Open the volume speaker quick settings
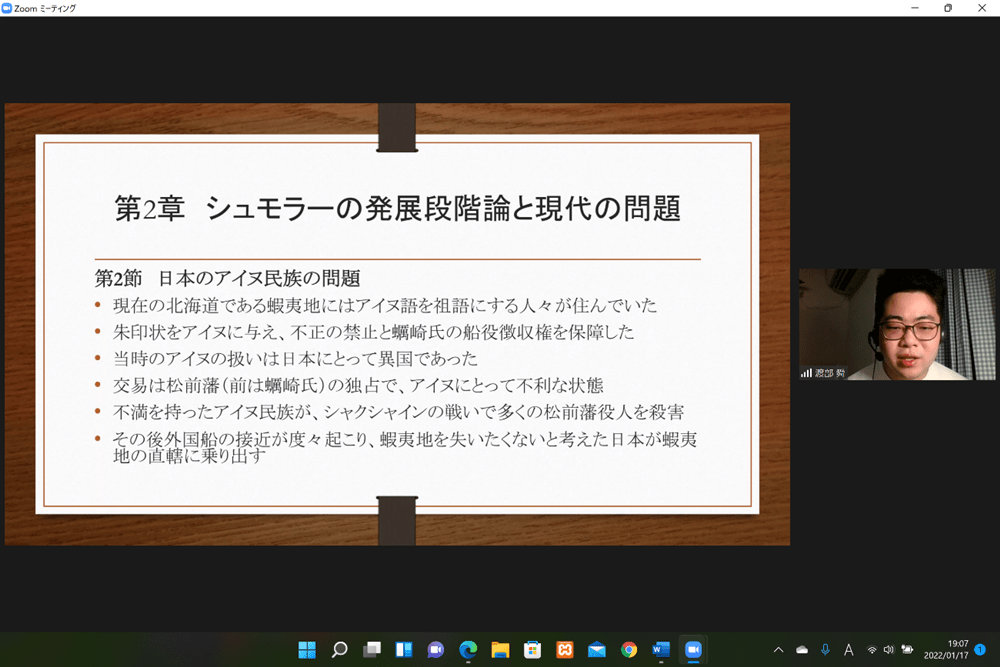The width and height of the screenshot is (1000, 667). pos(888,650)
